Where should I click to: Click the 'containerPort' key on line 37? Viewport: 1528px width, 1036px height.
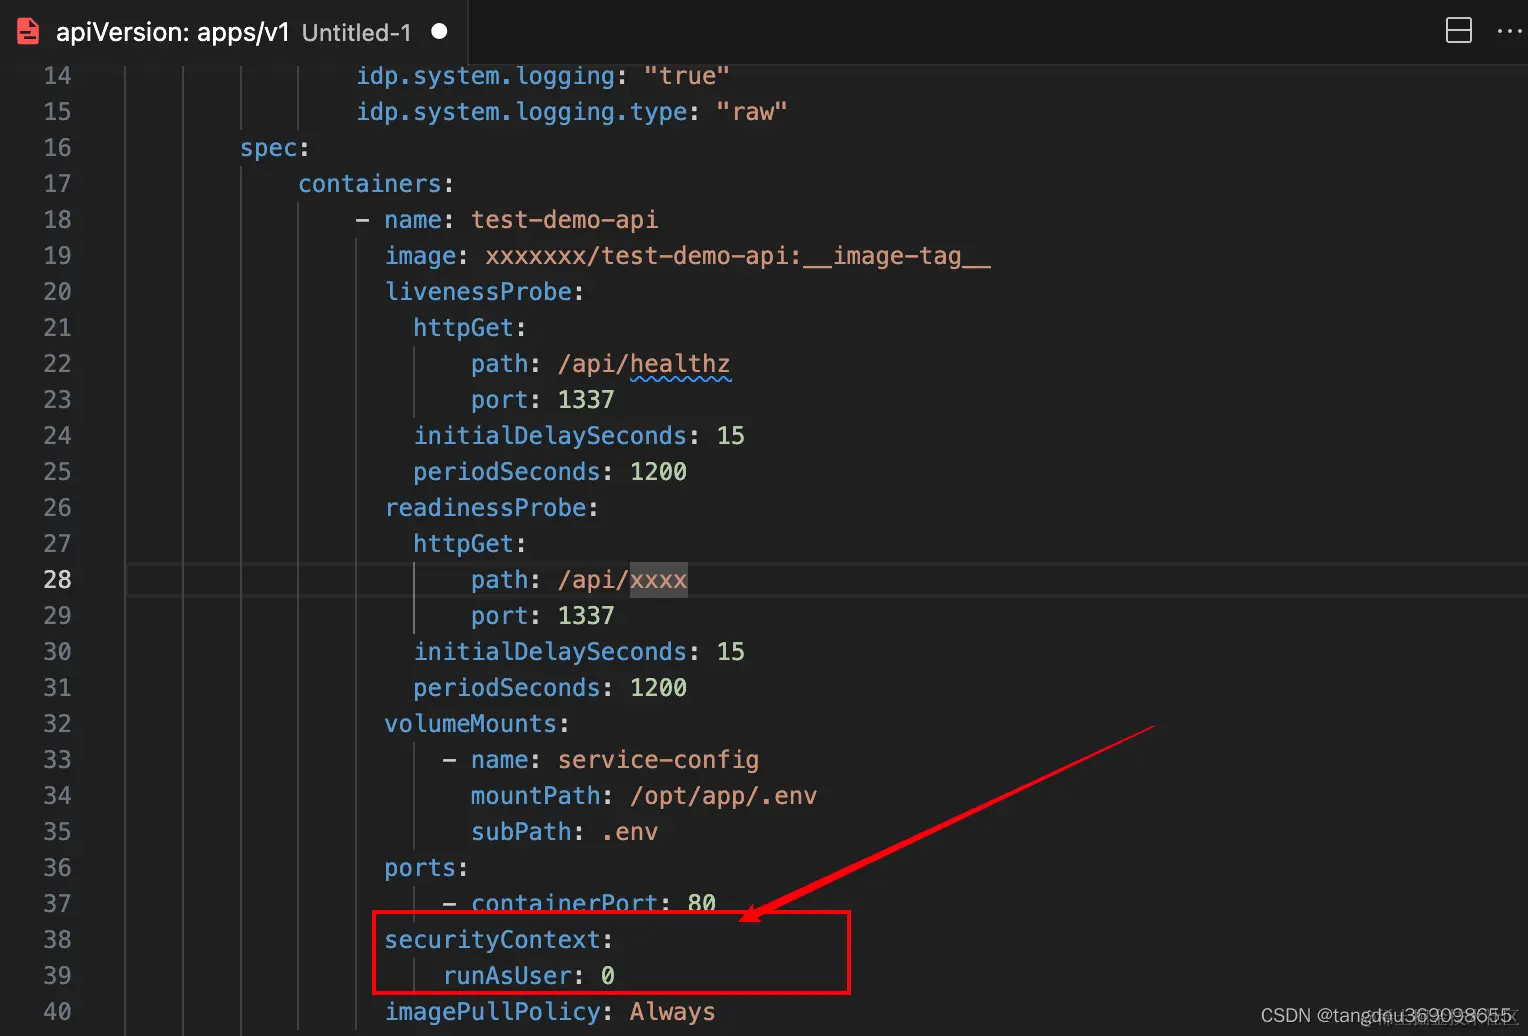tap(565, 903)
